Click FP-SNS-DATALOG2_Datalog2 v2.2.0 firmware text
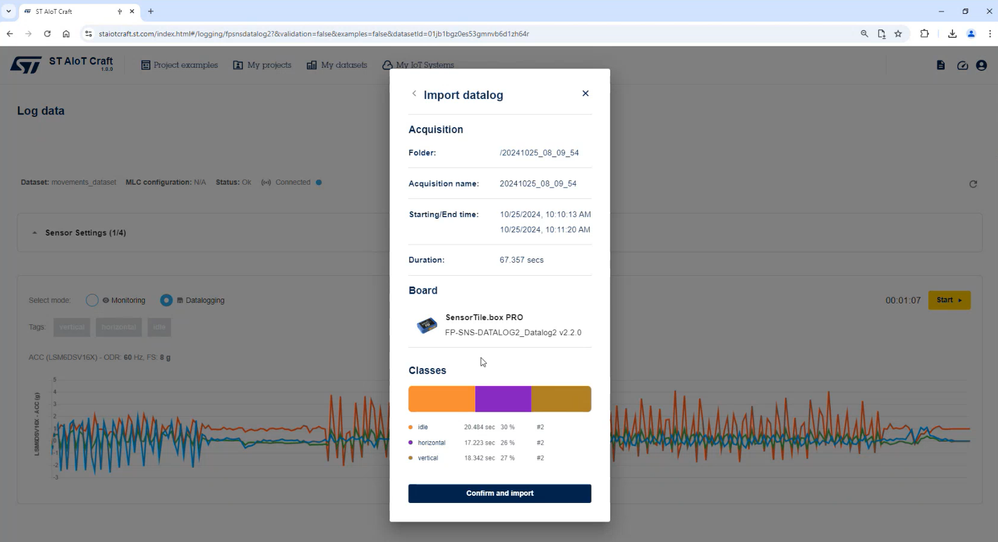998x542 pixels. (x=513, y=332)
